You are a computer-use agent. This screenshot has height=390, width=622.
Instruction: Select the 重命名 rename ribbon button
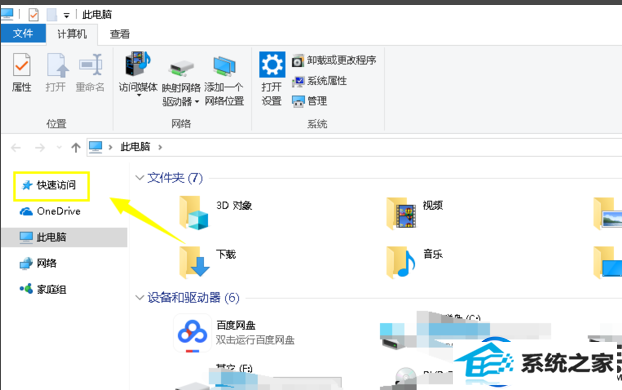coord(90,73)
